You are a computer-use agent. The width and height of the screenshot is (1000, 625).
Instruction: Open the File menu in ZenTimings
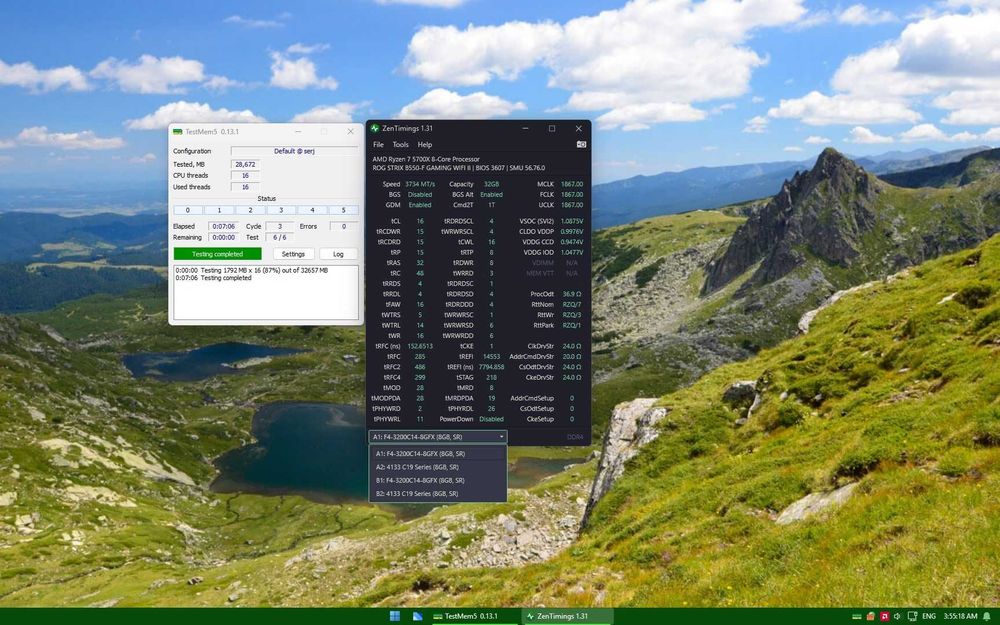click(378, 145)
